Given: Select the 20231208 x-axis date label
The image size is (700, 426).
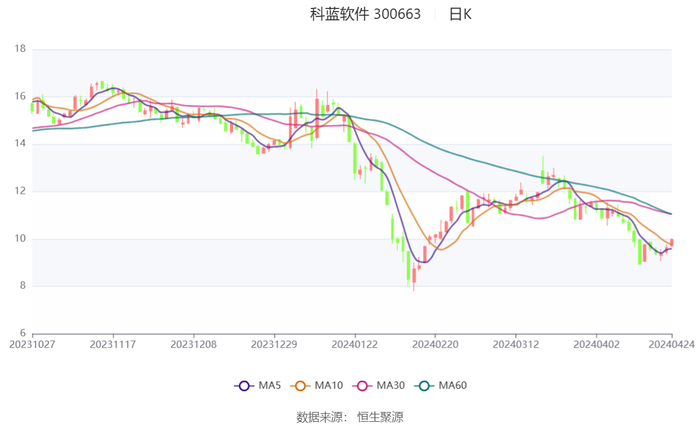Looking at the screenshot, I should tap(194, 345).
